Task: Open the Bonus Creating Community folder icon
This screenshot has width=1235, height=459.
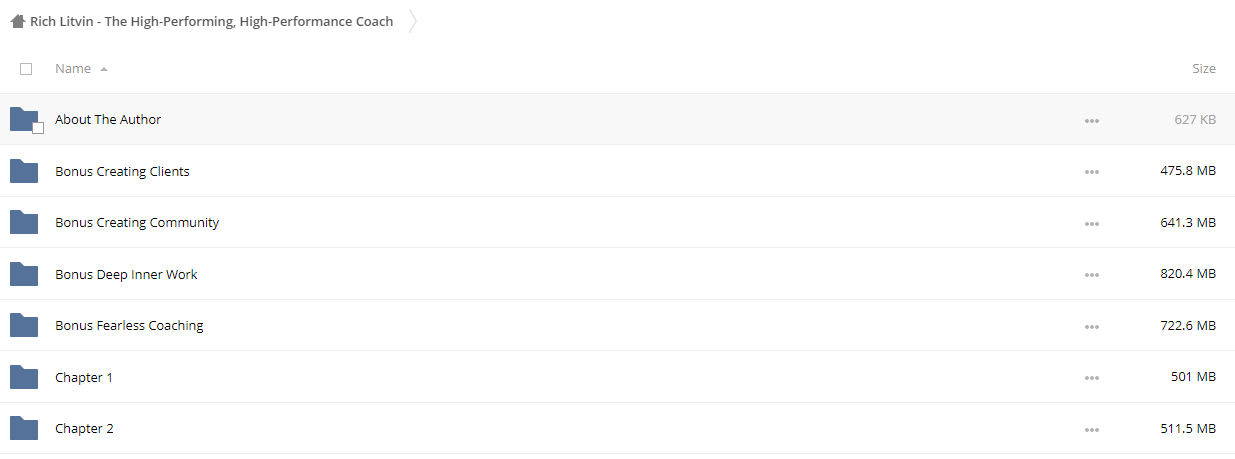Action: pyautogui.click(x=24, y=222)
